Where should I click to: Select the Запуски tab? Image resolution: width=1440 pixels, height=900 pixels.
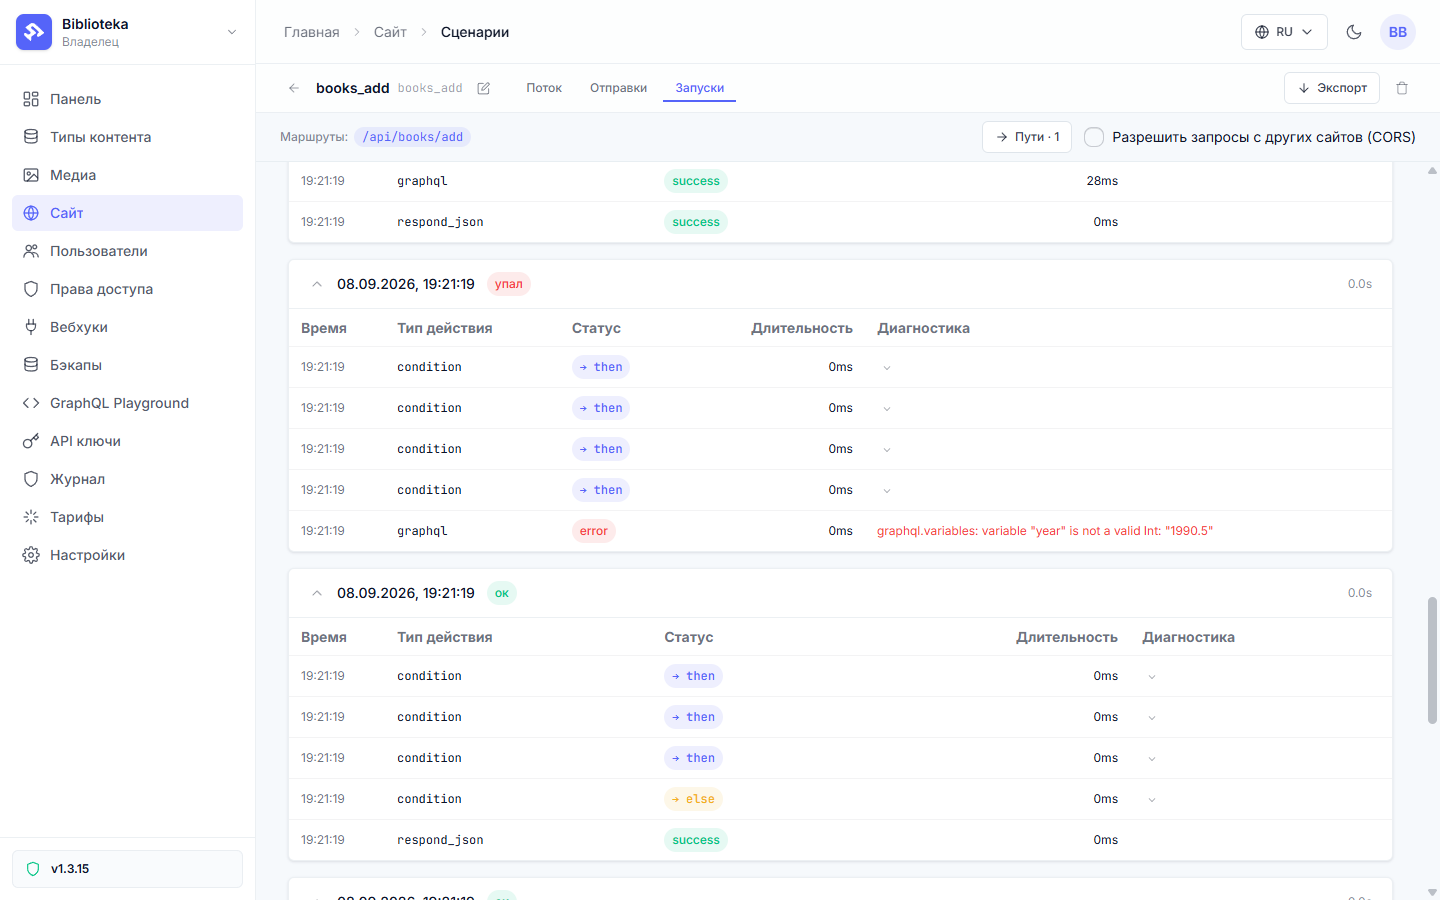[x=699, y=88]
